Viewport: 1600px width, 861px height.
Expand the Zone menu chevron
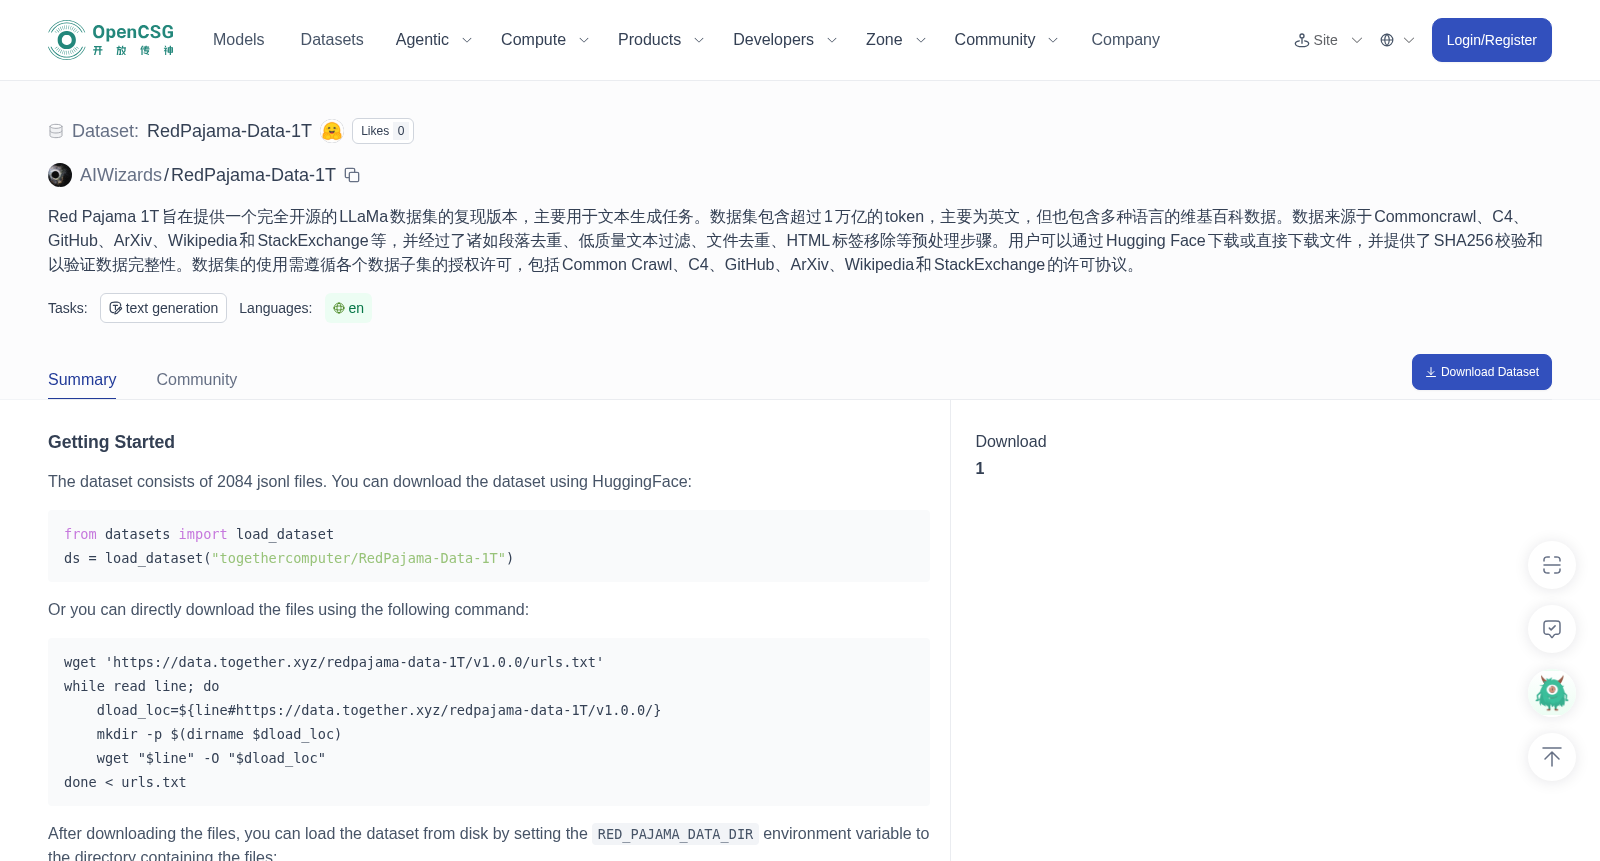pyautogui.click(x=921, y=40)
